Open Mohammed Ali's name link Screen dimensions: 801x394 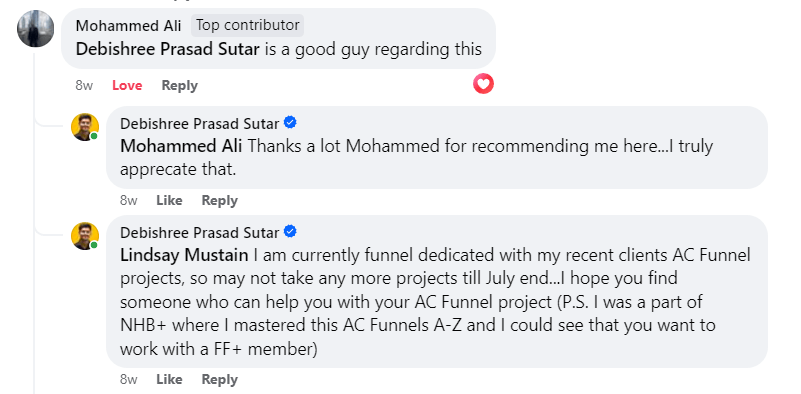(128, 26)
